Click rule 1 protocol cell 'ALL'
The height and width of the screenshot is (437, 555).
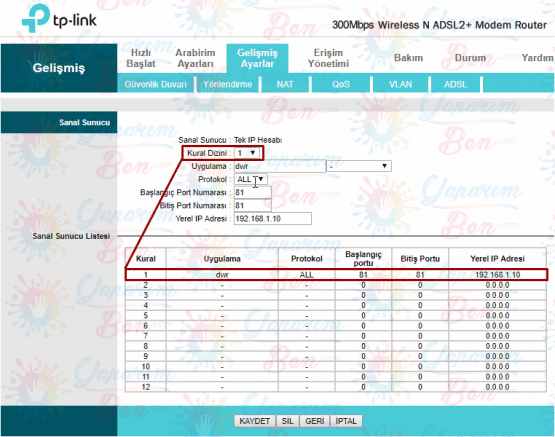(x=307, y=275)
